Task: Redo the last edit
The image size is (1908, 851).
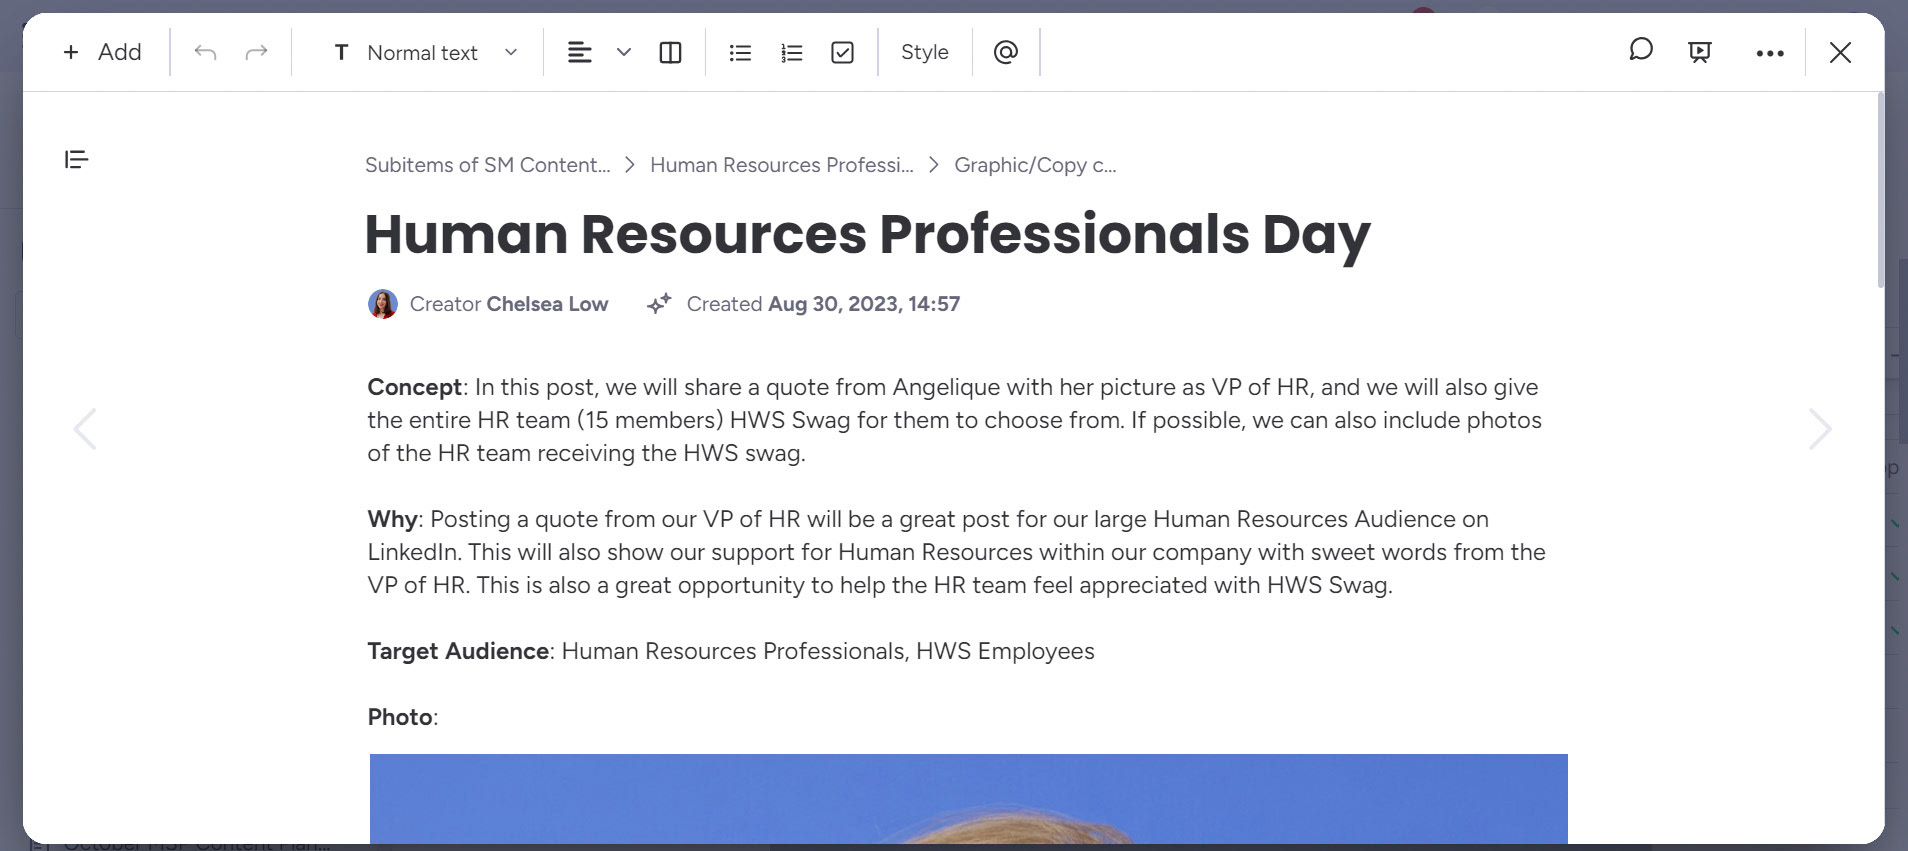Action: [257, 52]
